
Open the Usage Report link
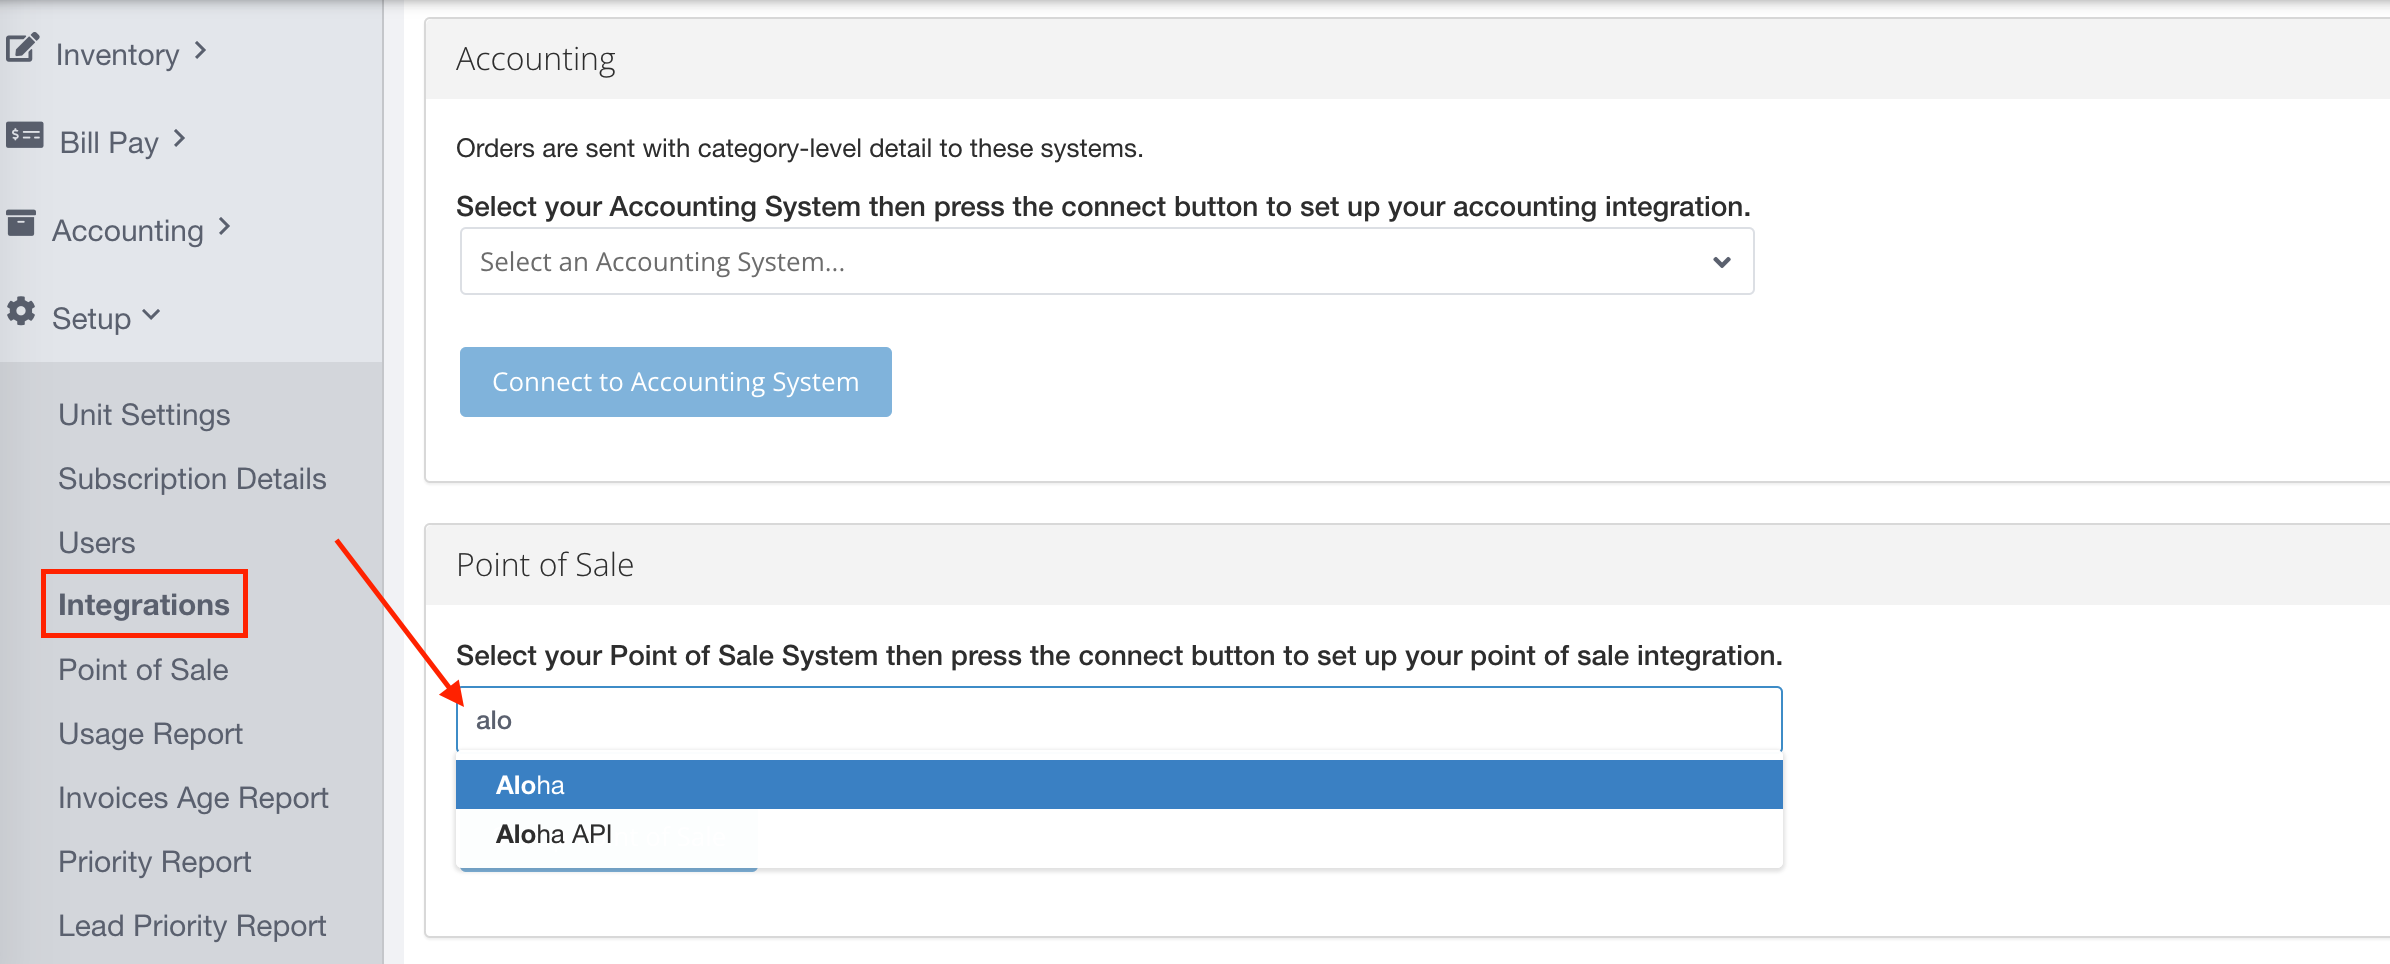click(x=150, y=734)
